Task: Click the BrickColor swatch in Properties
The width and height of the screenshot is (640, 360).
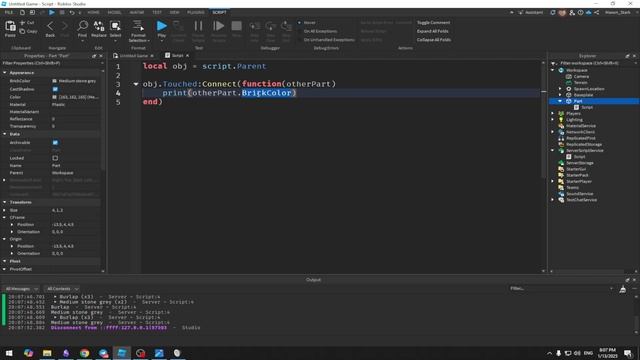Action: (55, 81)
